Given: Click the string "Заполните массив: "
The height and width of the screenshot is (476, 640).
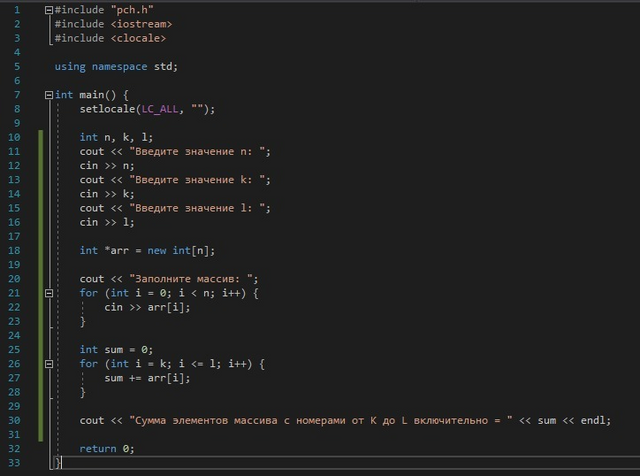Looking at the screenshot, I should (x=191, y=279).
